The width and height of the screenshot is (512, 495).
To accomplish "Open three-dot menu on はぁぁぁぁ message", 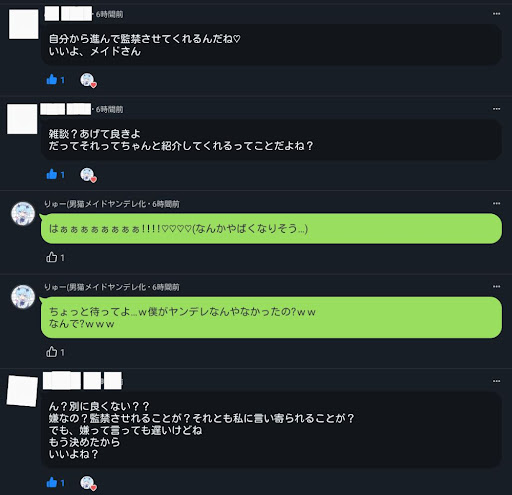I will coord(496,203).
